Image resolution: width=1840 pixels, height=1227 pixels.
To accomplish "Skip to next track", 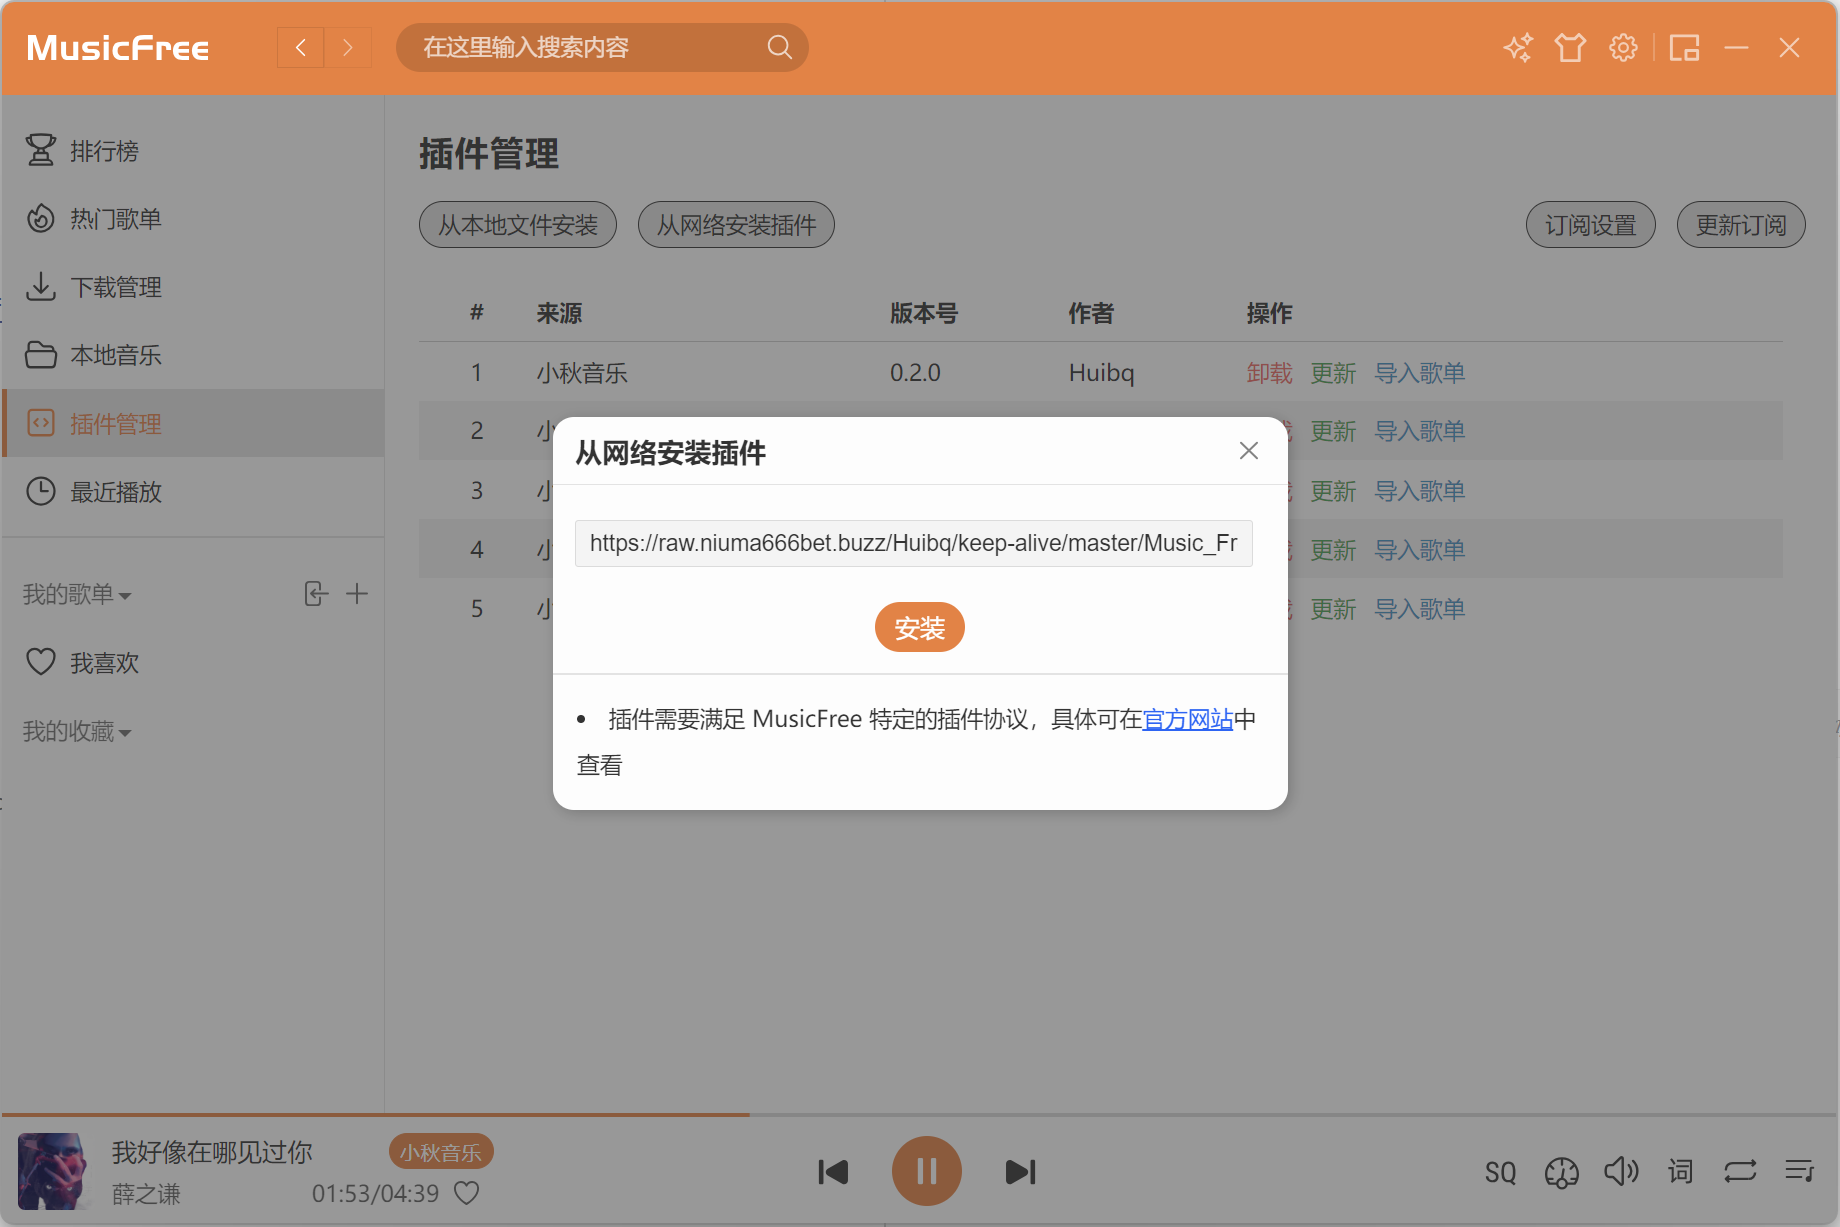I will tap(1020, 1171).
